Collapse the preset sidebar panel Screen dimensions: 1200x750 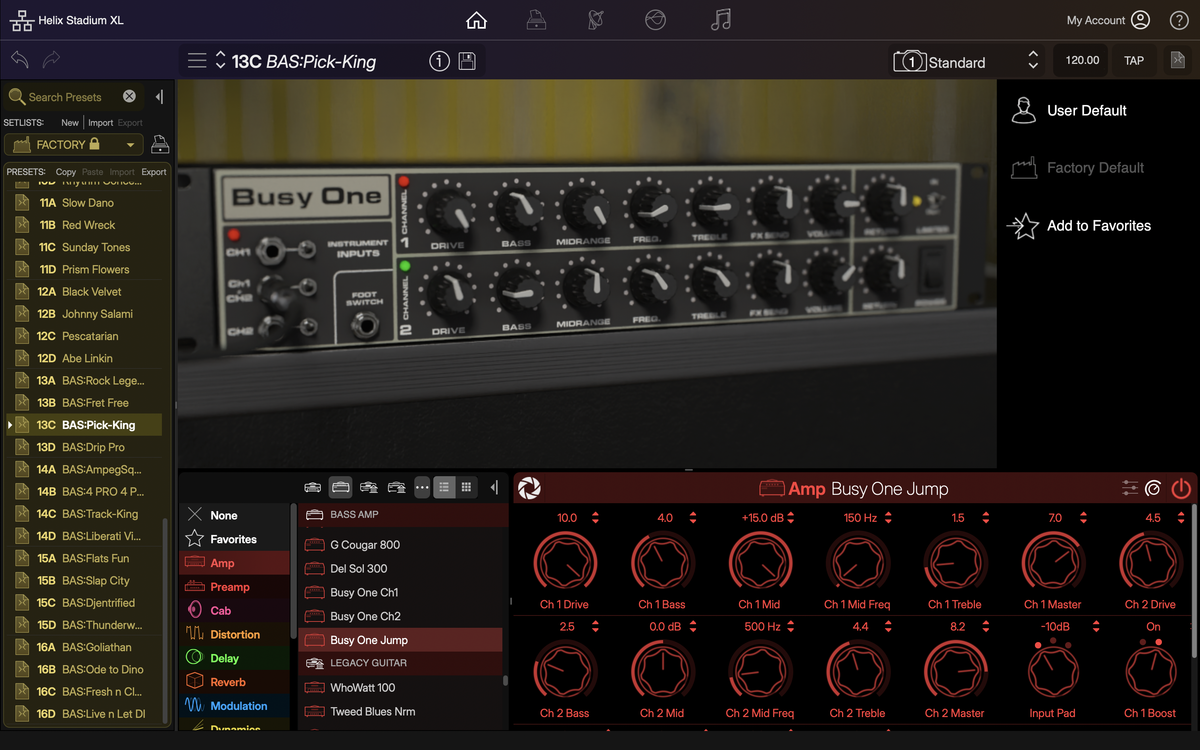(x=159, y=96)
